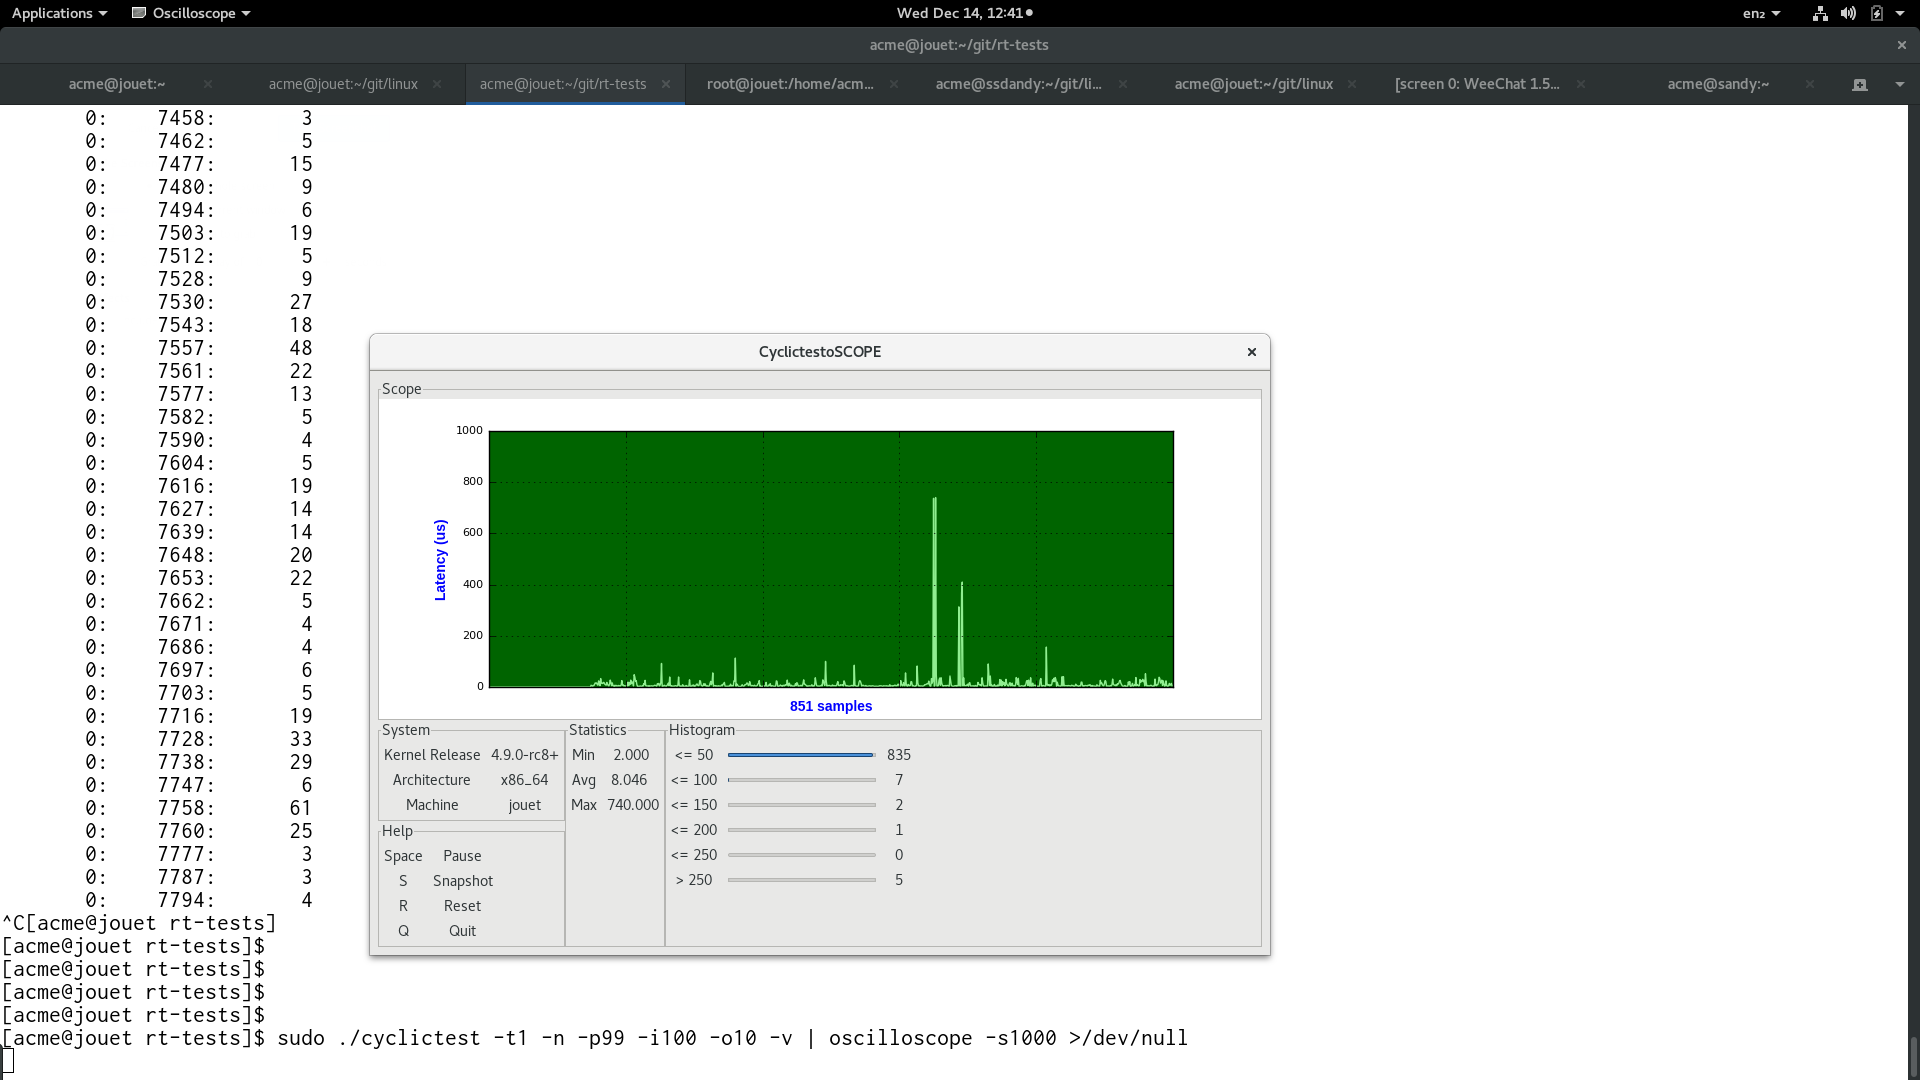This screenshot has height=1080, width=1920.
Task: Click the battery status icon
Action: [1877, 13]
